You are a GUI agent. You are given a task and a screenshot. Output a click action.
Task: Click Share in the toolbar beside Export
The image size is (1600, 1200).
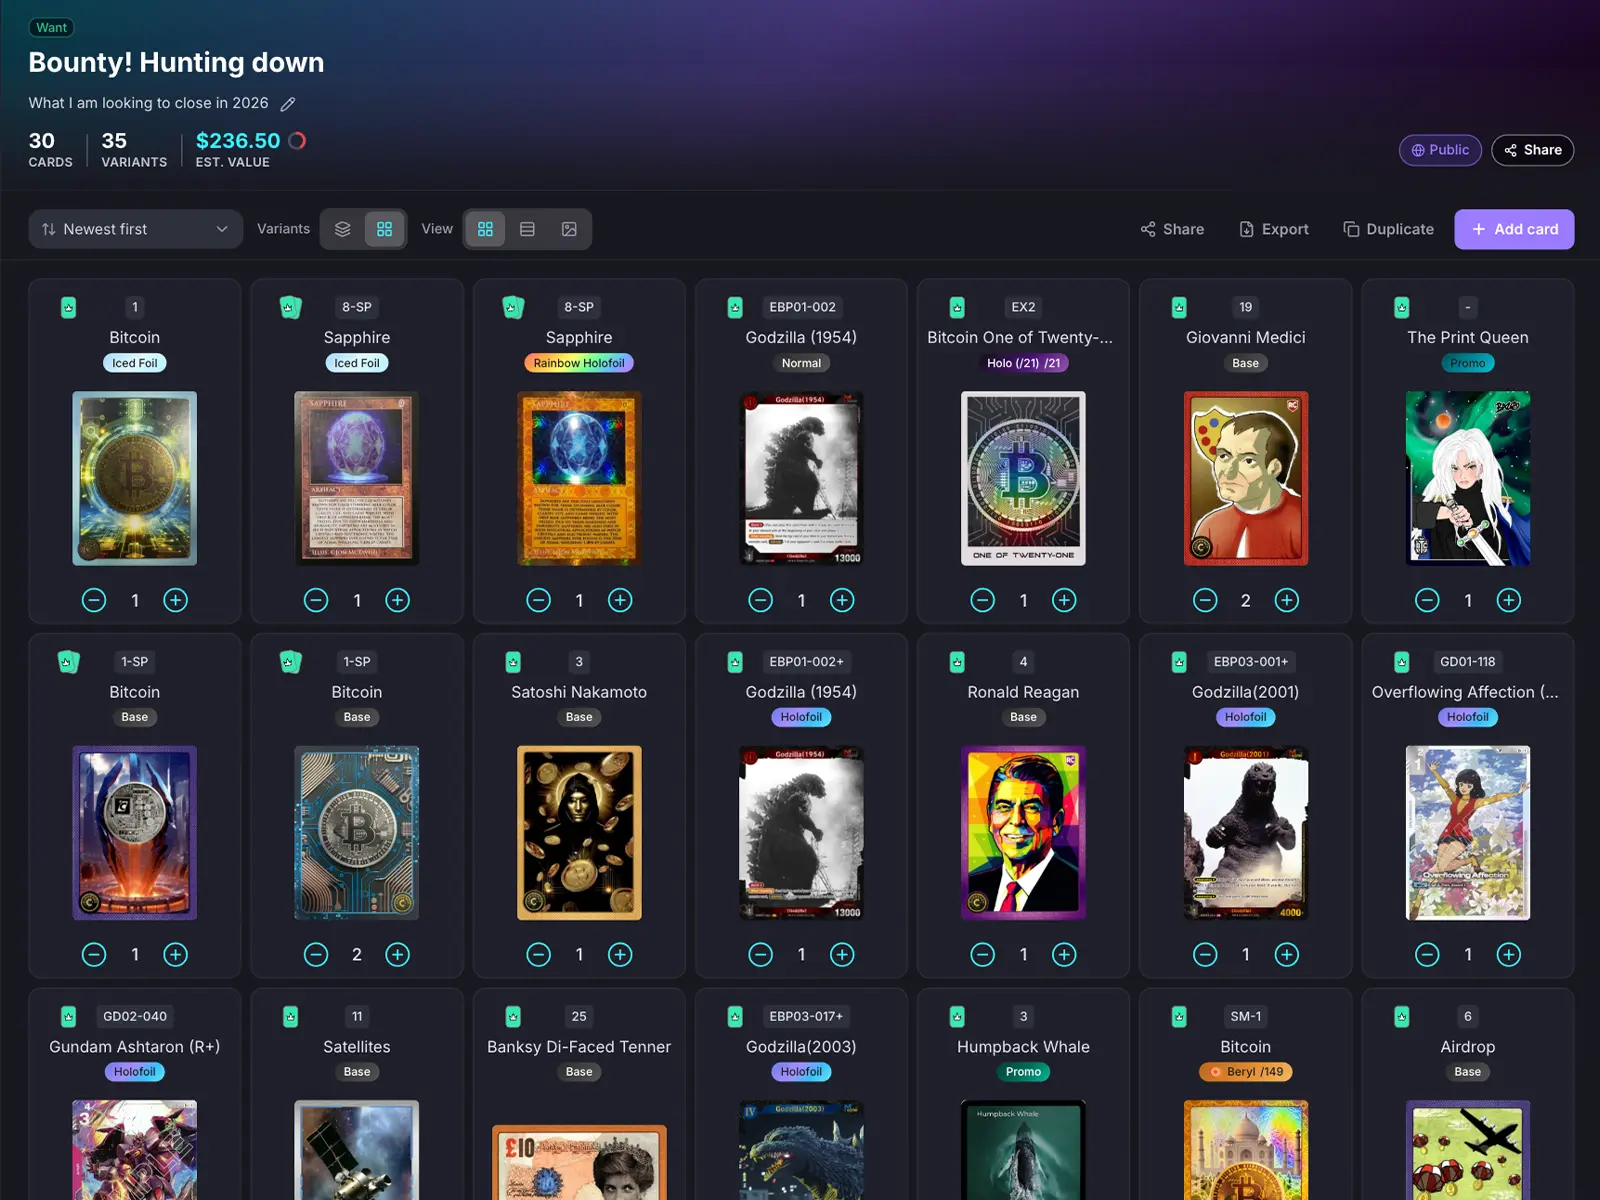click(1172, 229)
